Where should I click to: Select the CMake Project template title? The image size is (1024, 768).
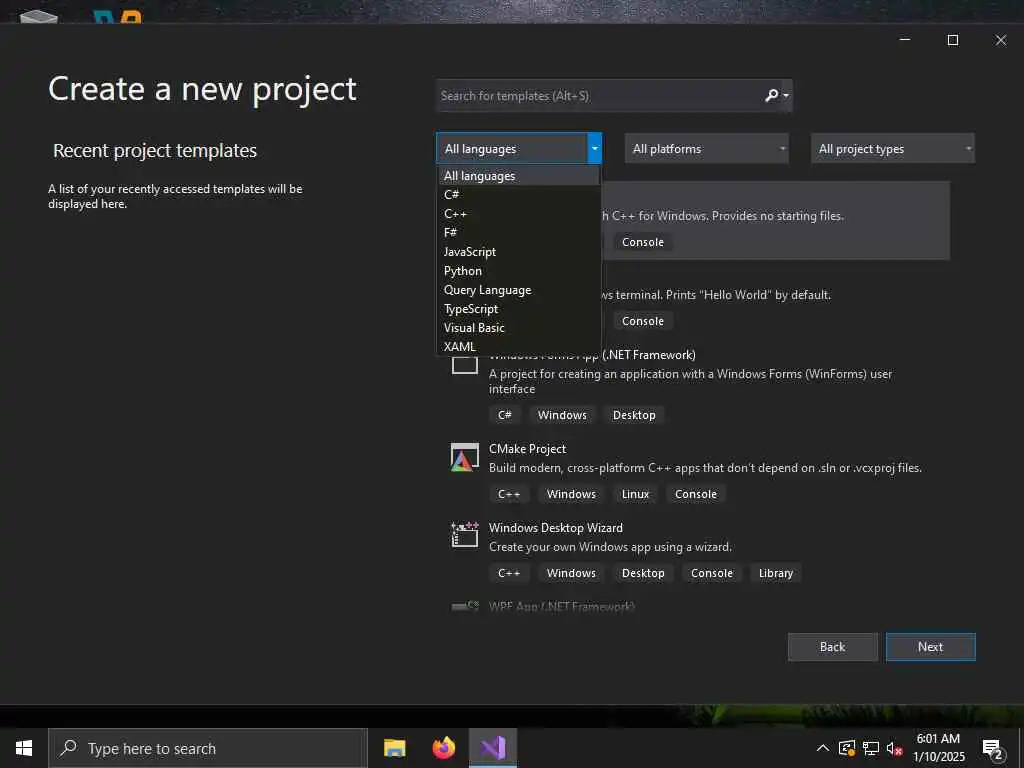(527, 449)
